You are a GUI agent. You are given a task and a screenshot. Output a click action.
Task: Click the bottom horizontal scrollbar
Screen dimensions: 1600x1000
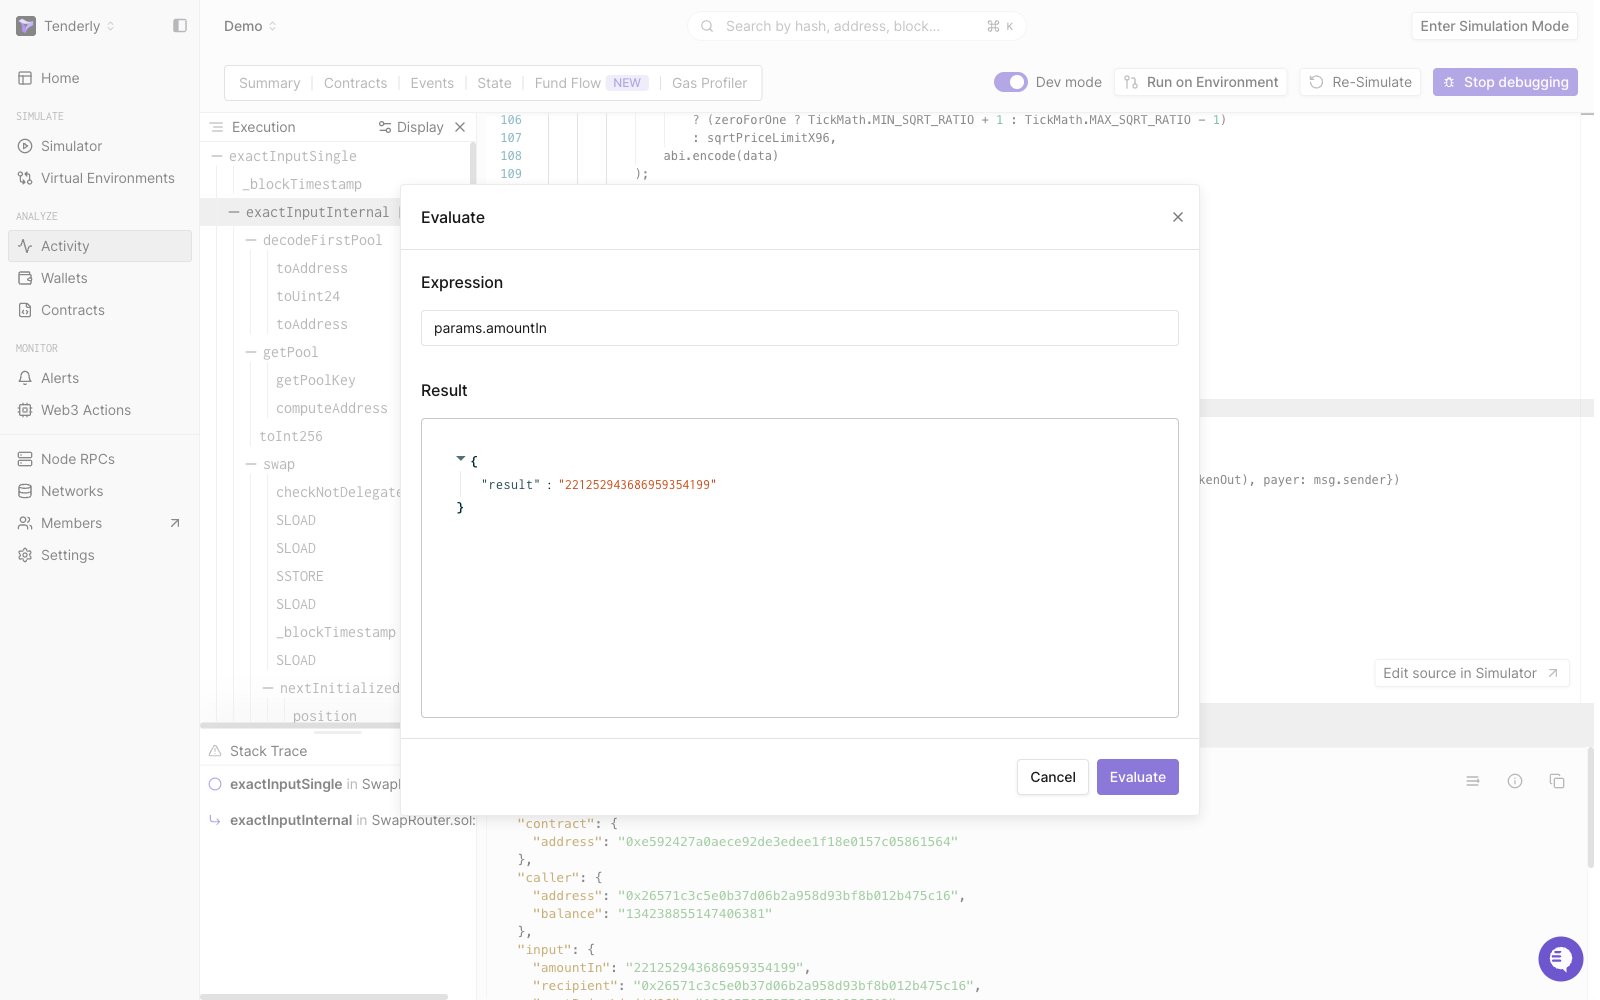[x=324, y=996]
